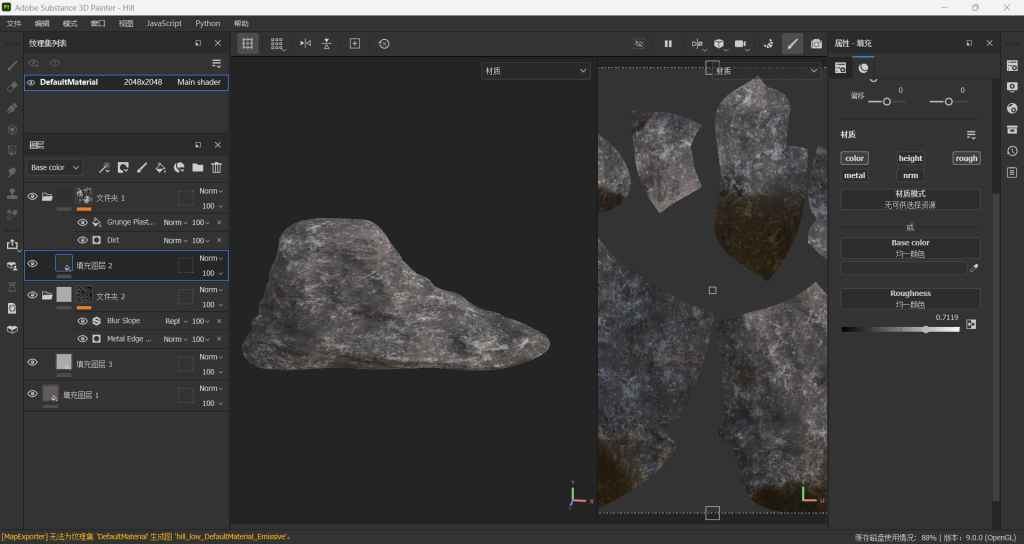Open the JavaScript menu
The height and width of the screenshot is (544, 1024).
(164, 23)
